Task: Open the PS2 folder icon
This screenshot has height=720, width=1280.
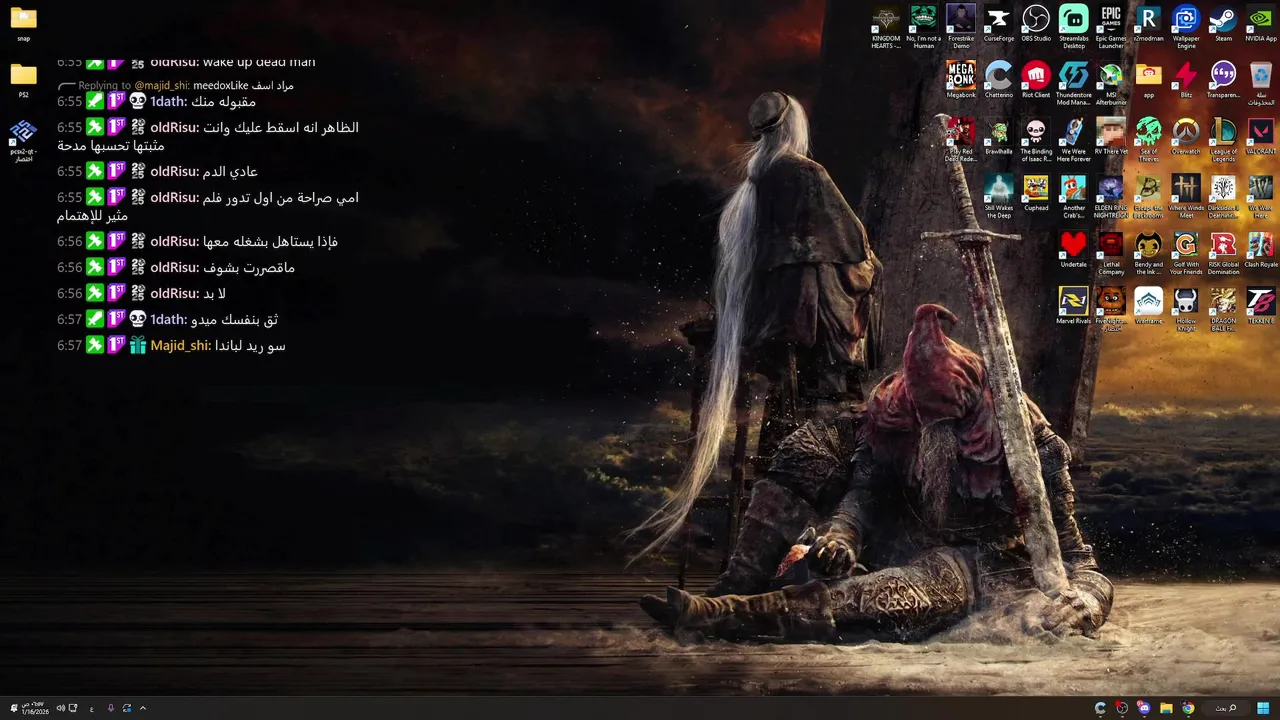Action: point(23,80)
